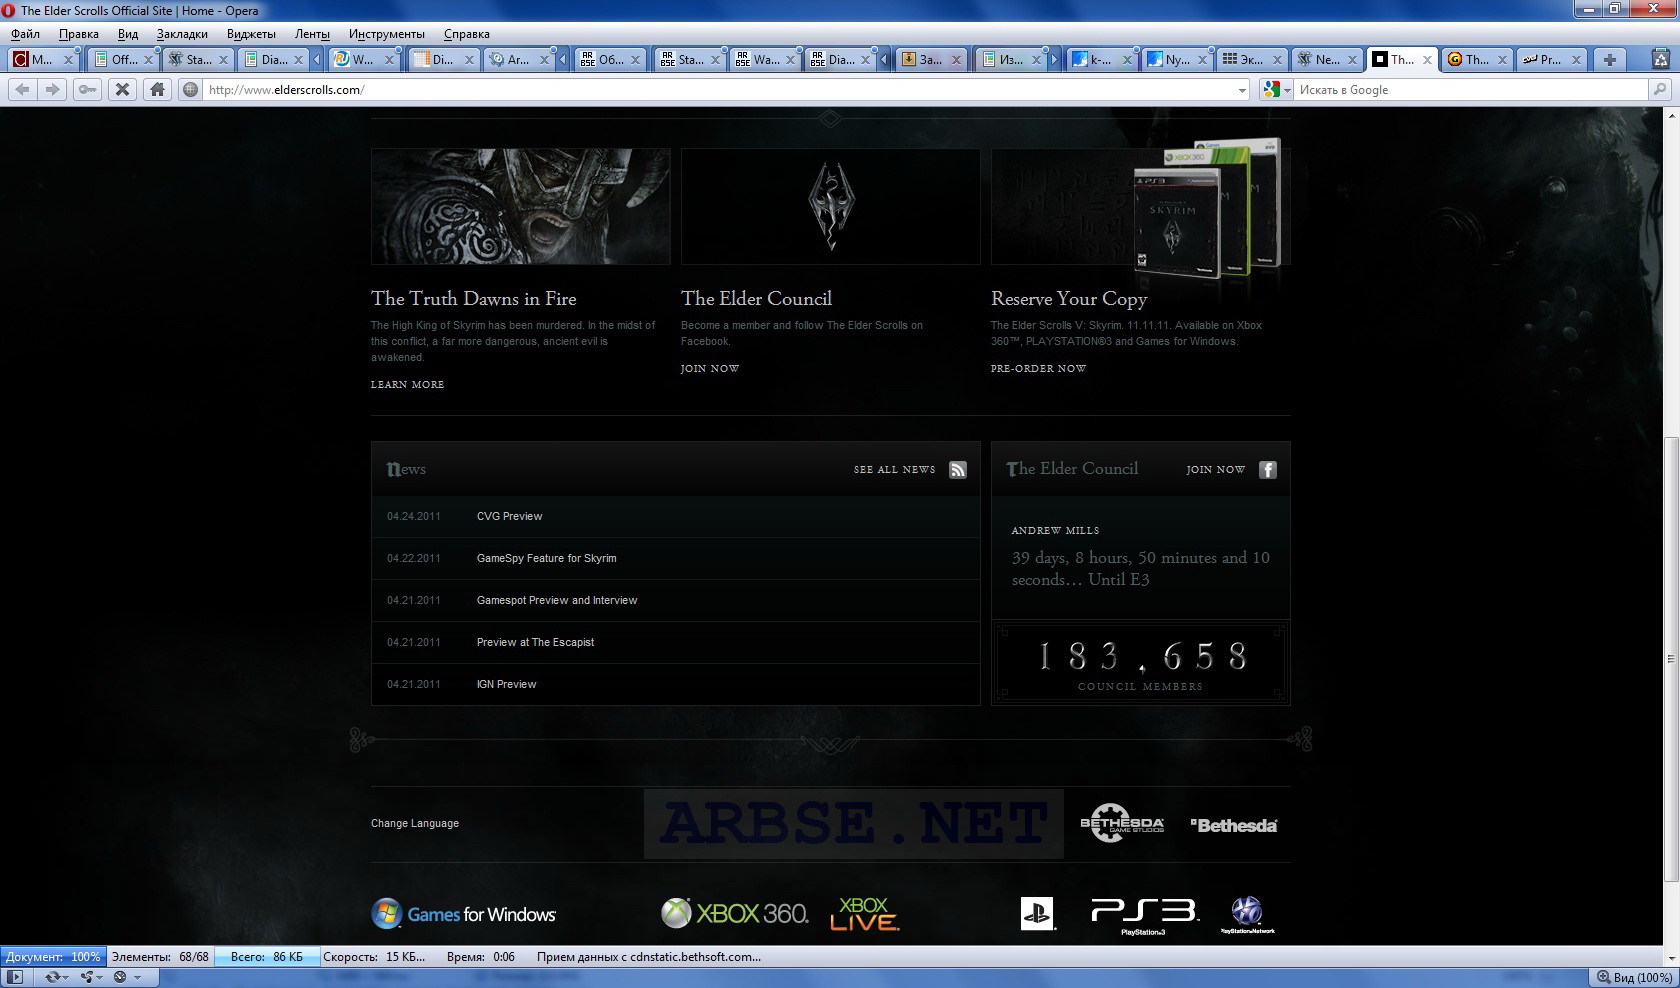
Task: Click the Xbox Live logo
Action: pos(864,914)
